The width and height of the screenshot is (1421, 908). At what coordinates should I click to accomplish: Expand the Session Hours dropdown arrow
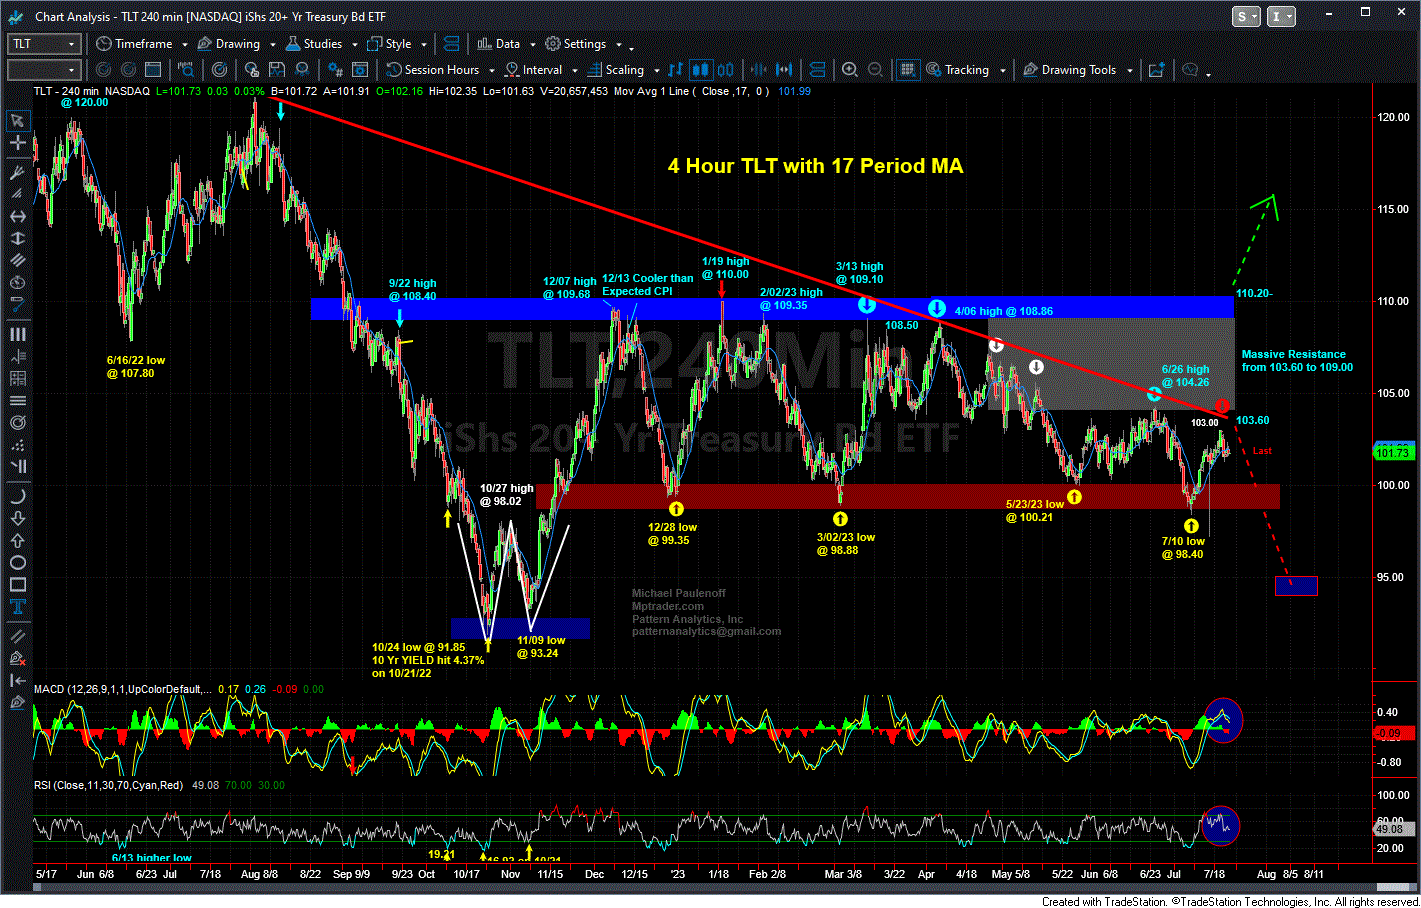[x=492, y=70]
